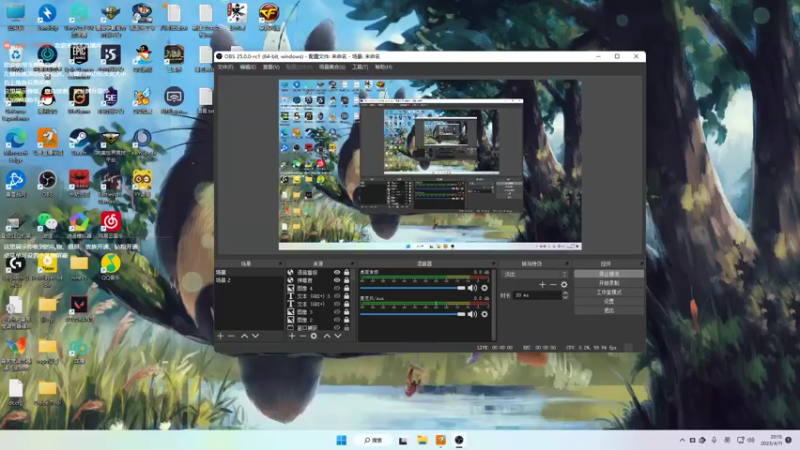Image resolution: width=800 pixels, height=450 pixels.
Task: Move the selected scene down
Action: 256,336
